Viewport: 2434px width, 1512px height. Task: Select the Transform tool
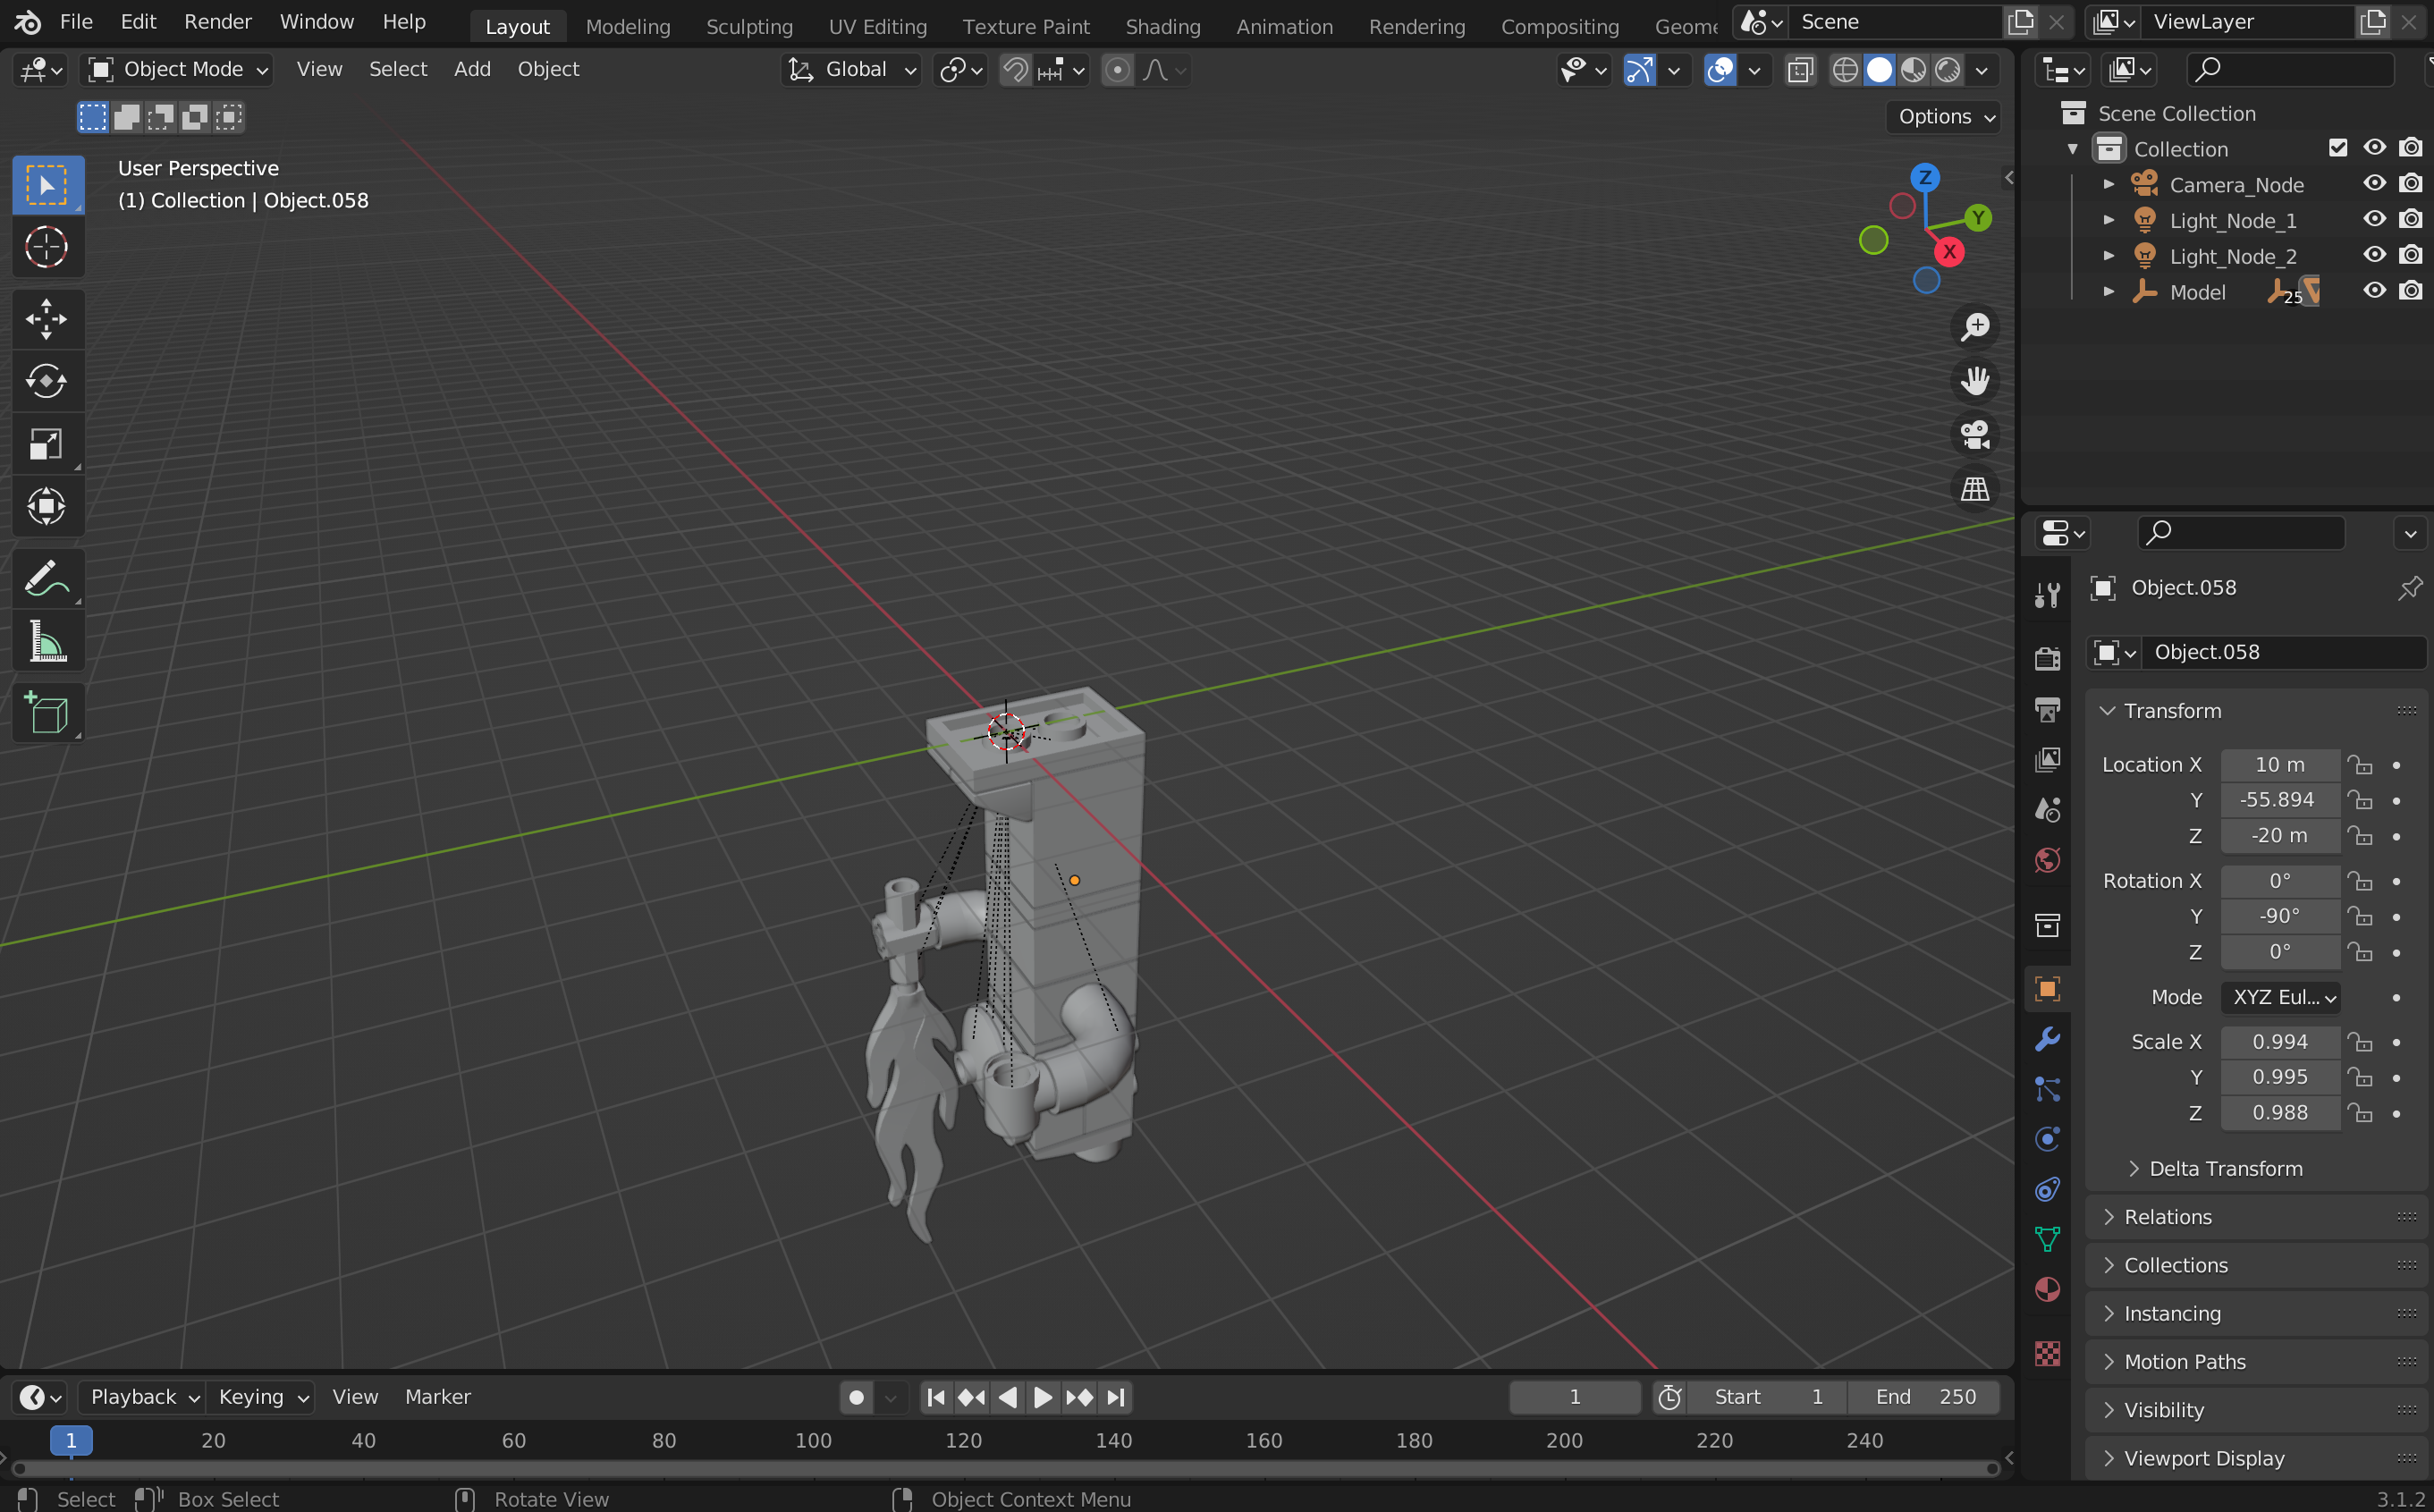pyautogui.click(x=46, y=506)
